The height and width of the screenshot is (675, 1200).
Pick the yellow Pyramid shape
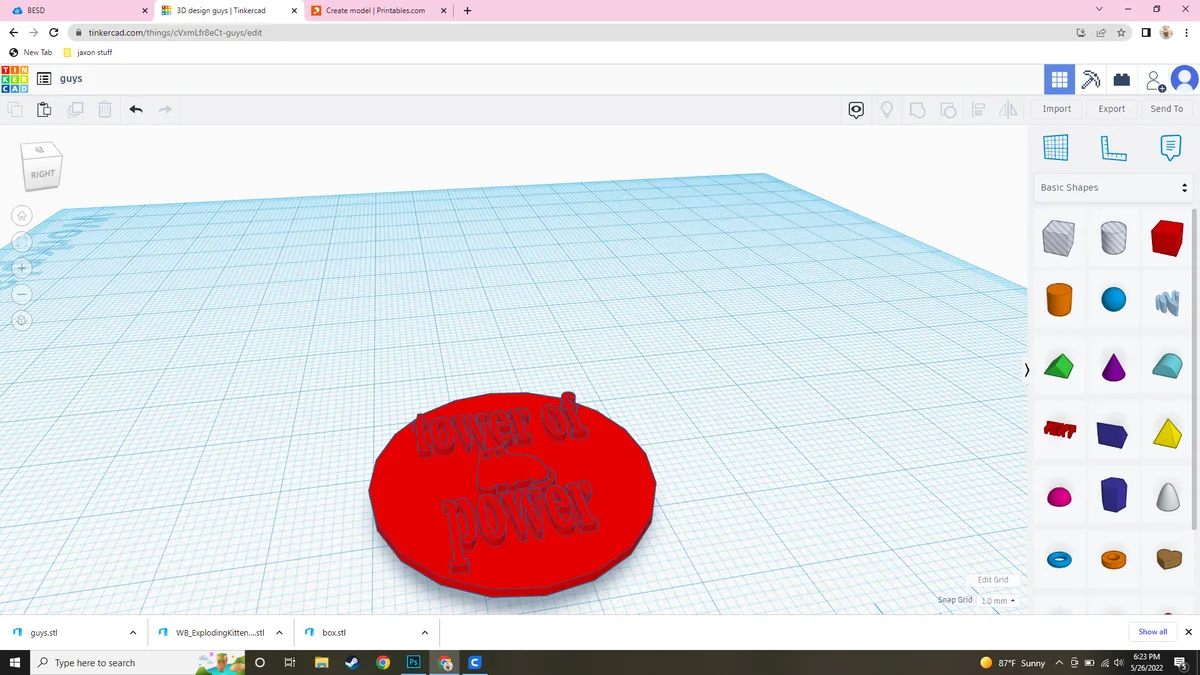[1166, 432]
